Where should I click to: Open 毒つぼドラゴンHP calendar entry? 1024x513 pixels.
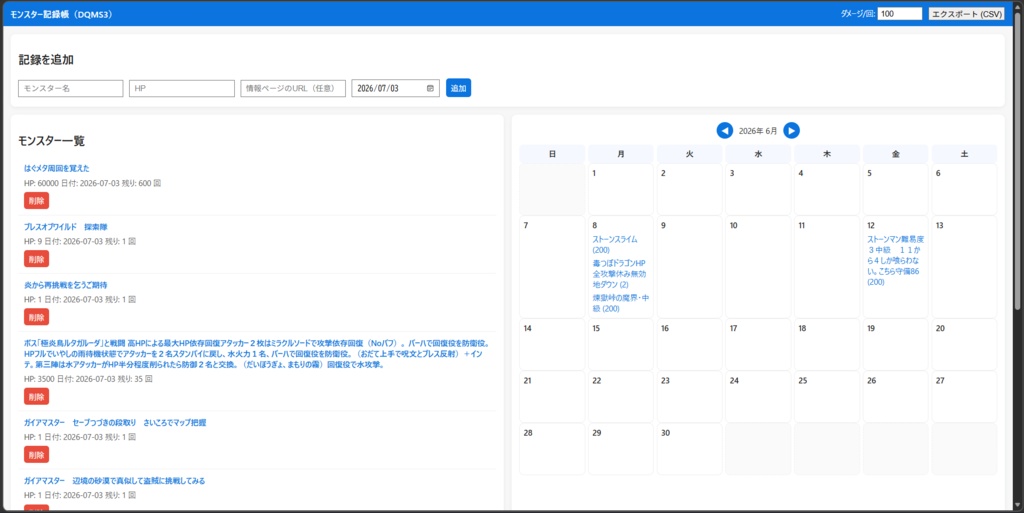tap(619, 273)
